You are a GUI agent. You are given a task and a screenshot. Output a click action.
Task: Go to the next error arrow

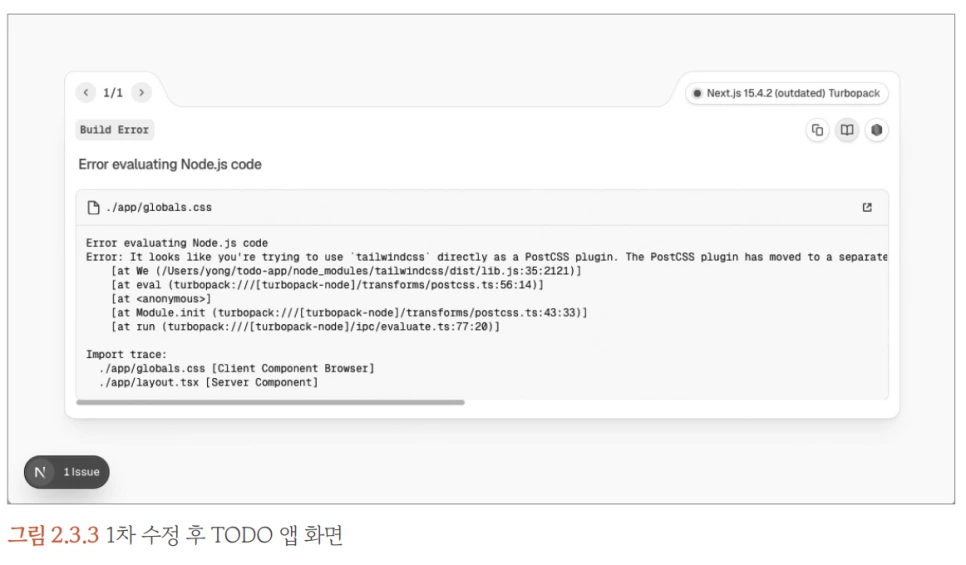142,92
